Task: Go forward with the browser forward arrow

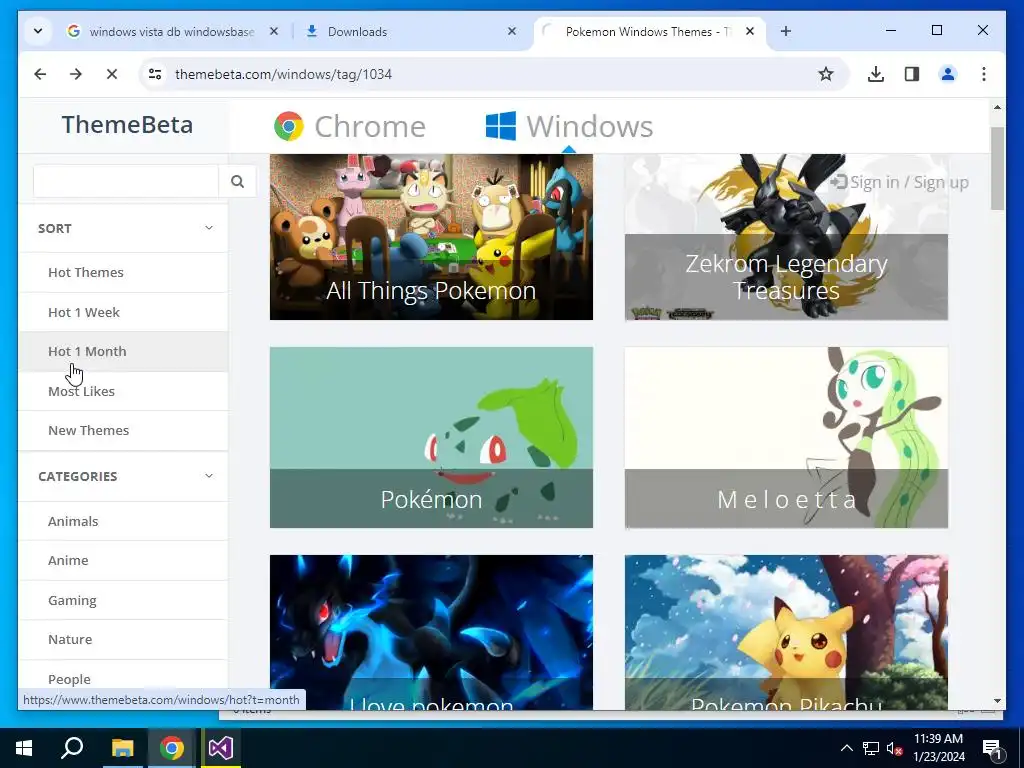Action: (76, 74)
